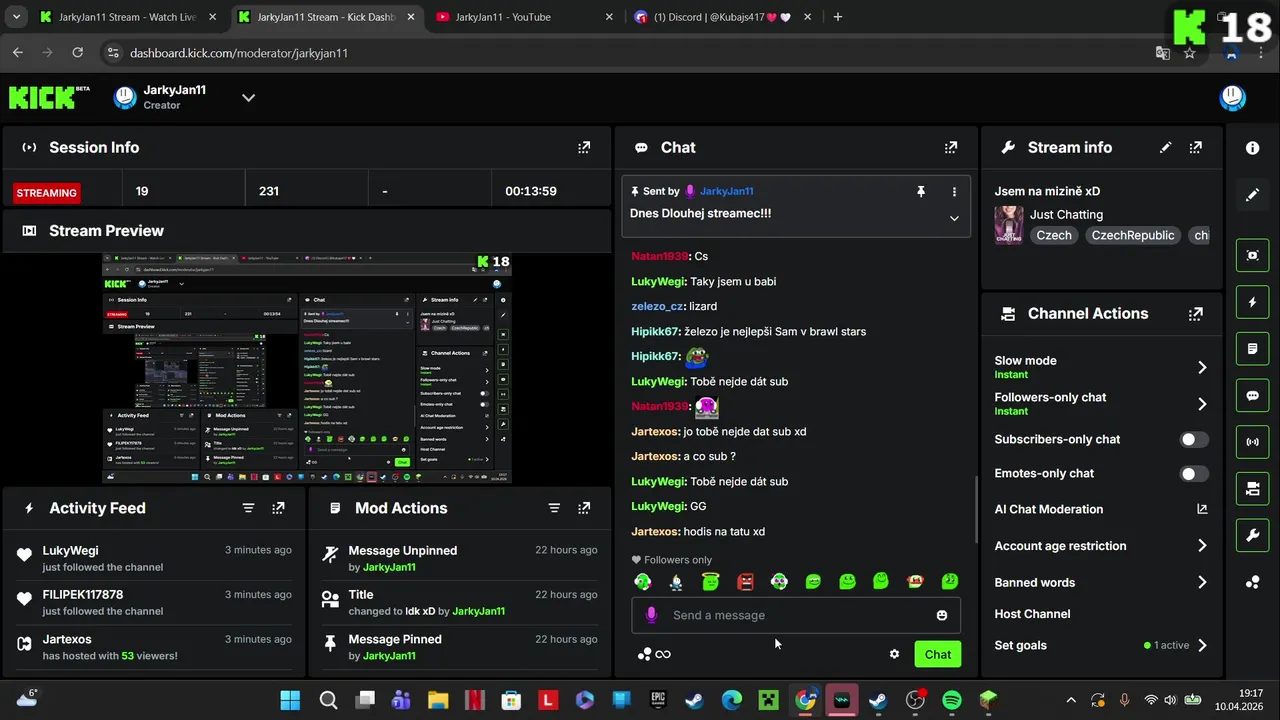Click the document sidebar icon
Screen dimensions: 1280x720
(1252, 349)
